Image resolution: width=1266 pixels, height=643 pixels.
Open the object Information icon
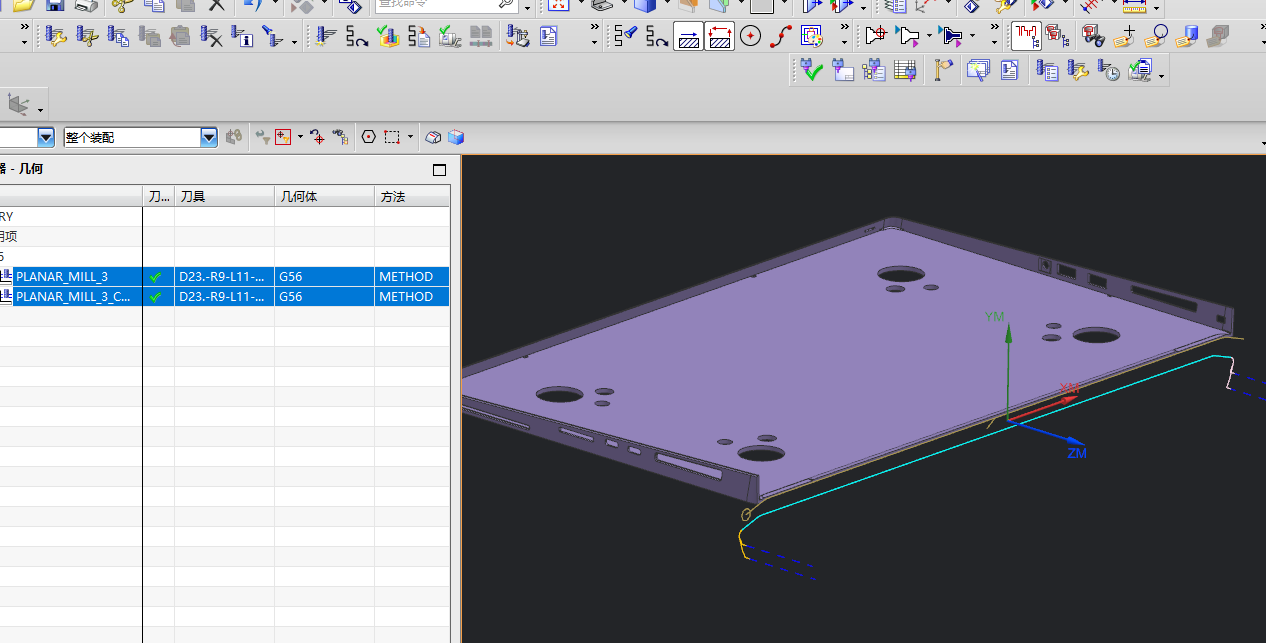(242, 37)
